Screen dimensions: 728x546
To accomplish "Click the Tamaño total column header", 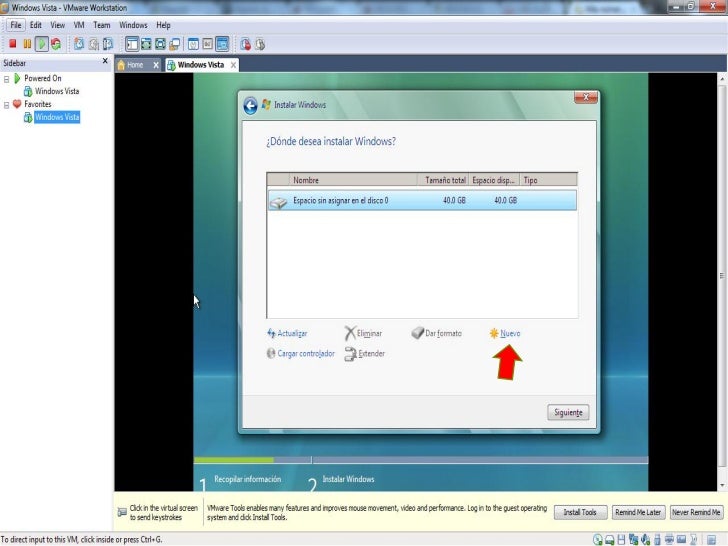I will (442, 180).
